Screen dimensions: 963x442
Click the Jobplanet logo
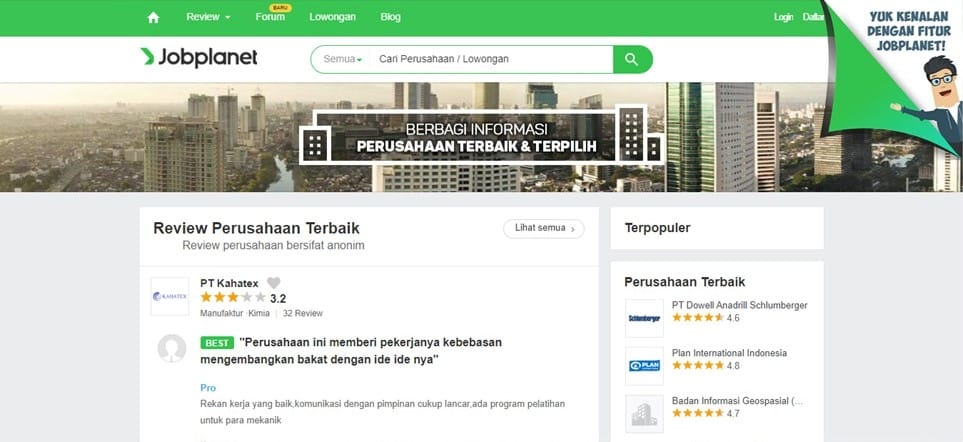click(199, 57)
